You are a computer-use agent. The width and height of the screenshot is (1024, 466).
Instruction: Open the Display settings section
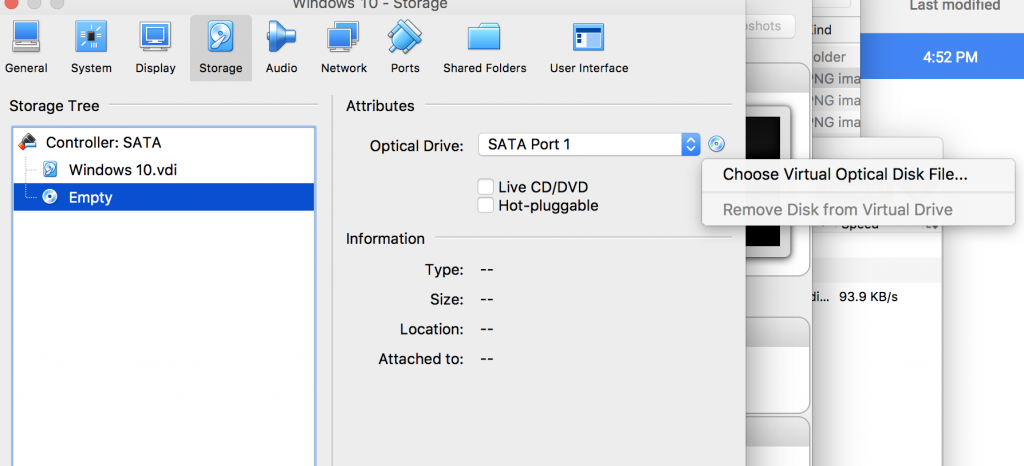tap(155, 48)
